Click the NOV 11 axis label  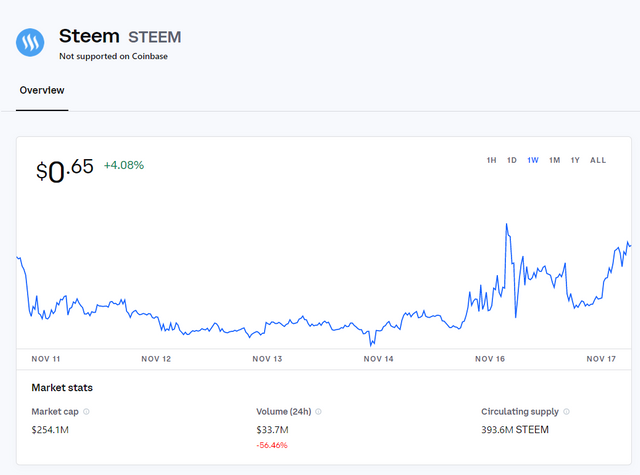click(46, 359)
